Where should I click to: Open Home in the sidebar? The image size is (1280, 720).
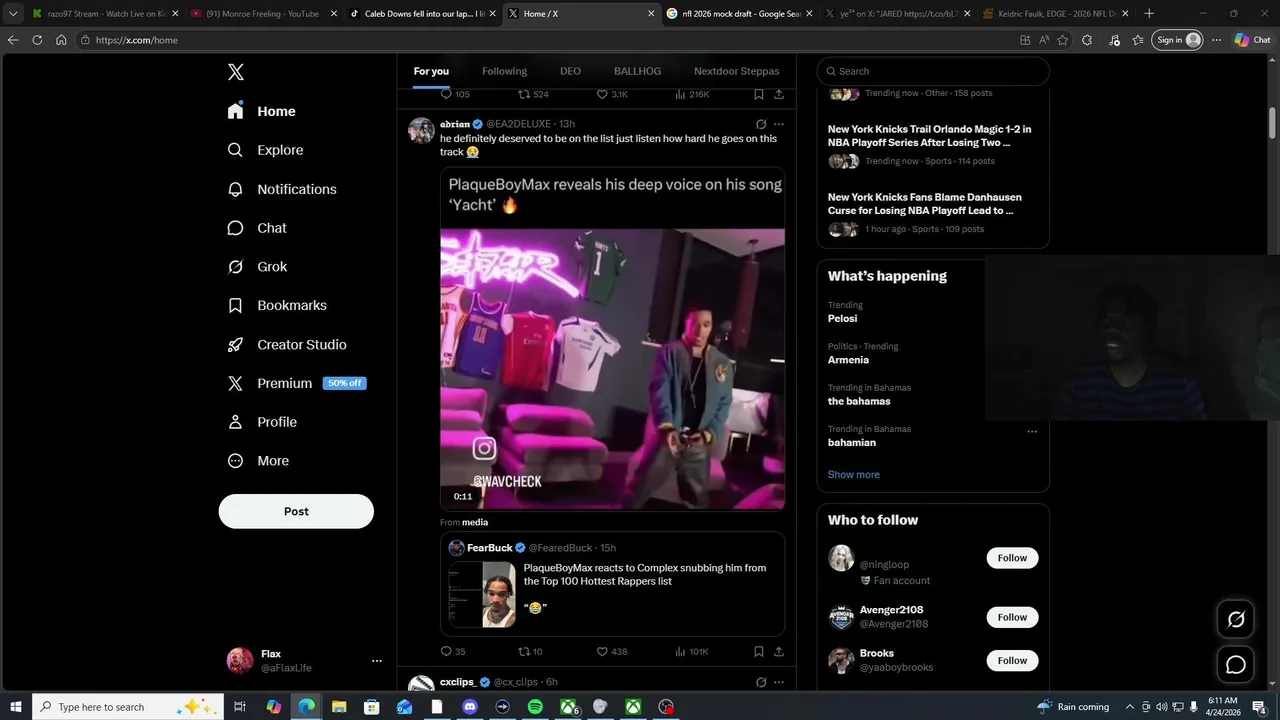click(x=261, y=111)
